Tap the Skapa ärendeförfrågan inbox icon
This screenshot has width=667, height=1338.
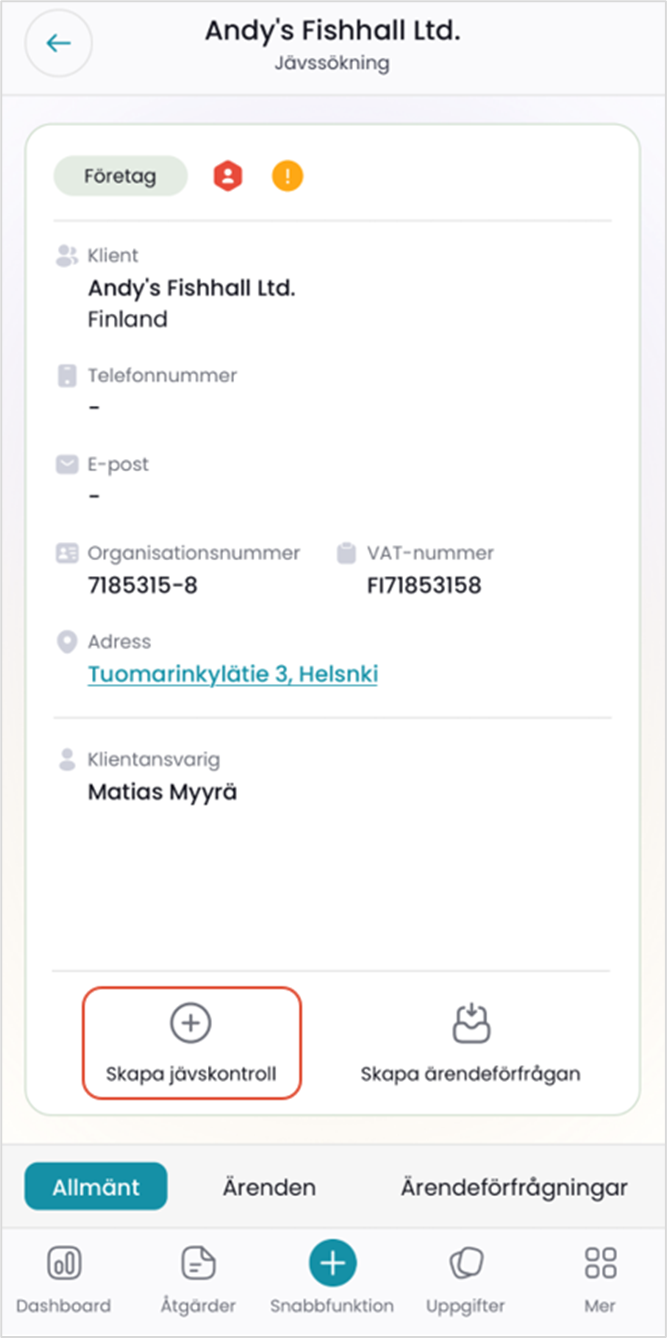470,1022
